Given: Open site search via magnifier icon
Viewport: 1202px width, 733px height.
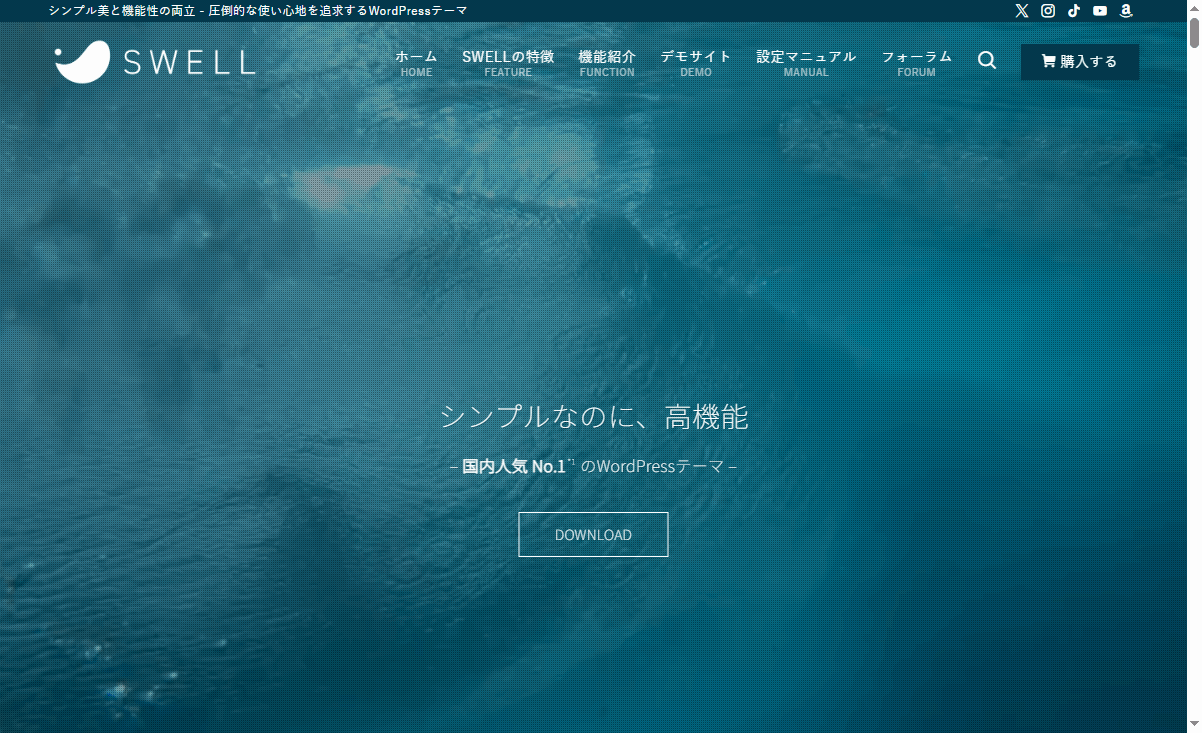Looking at the screenshot, I should pyautogui.click(x=987, y=61).
